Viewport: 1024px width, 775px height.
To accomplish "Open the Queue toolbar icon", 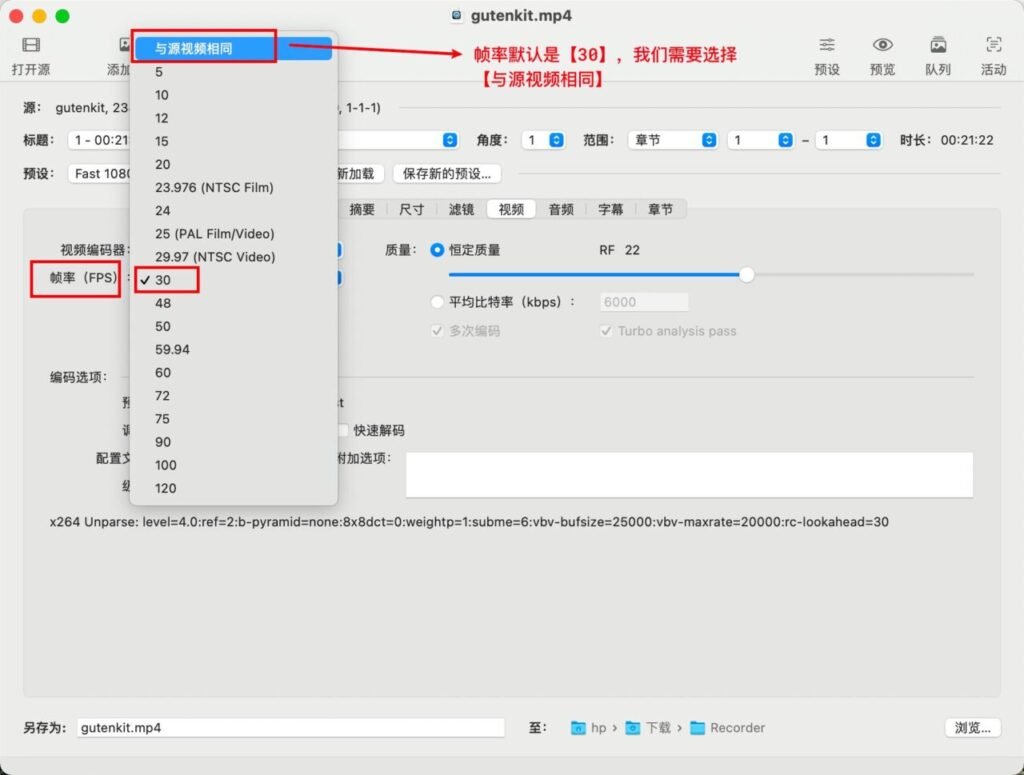I will coord(938,45).
